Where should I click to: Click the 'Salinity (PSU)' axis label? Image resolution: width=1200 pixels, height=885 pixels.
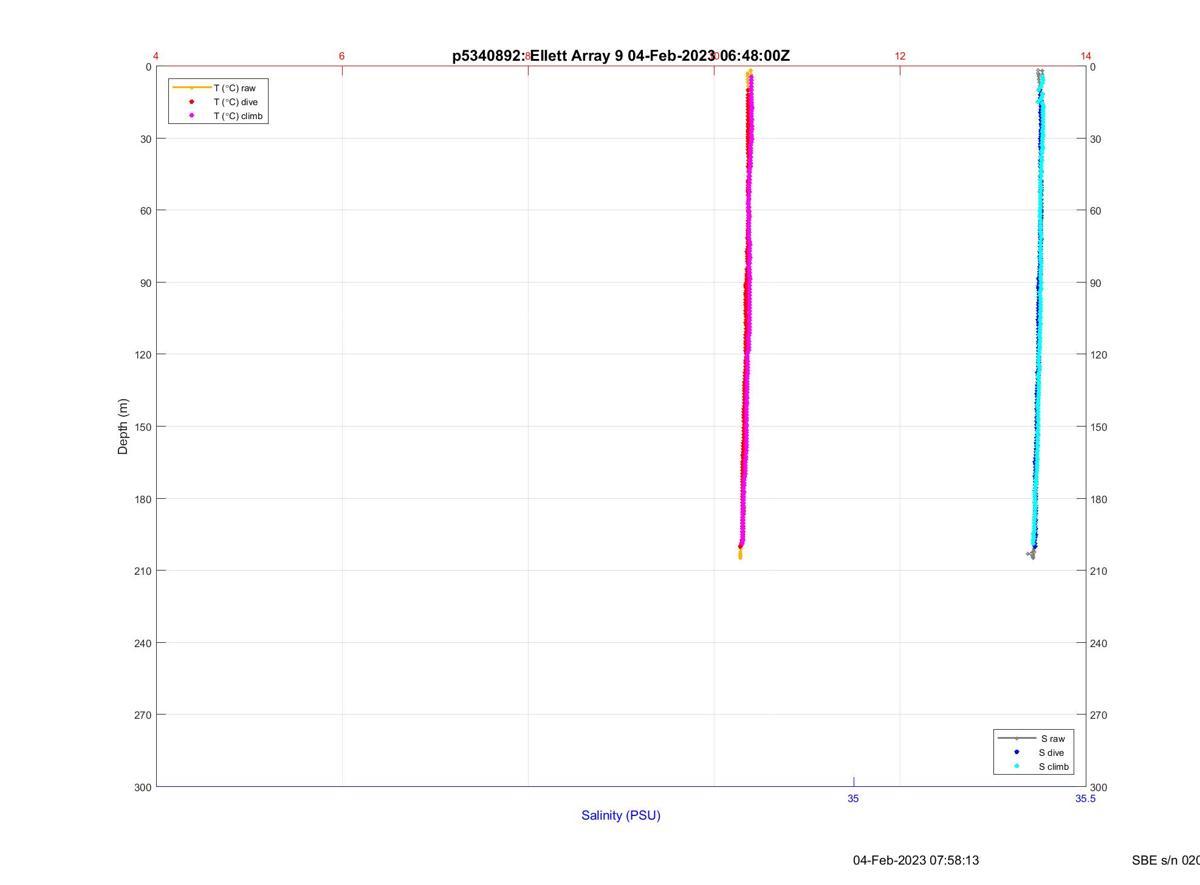coord(621,815)
